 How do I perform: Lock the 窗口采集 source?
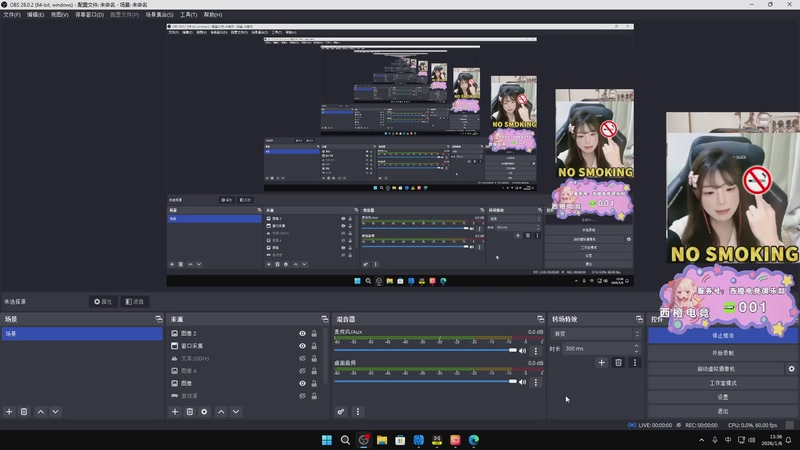[x=314, y=346]
